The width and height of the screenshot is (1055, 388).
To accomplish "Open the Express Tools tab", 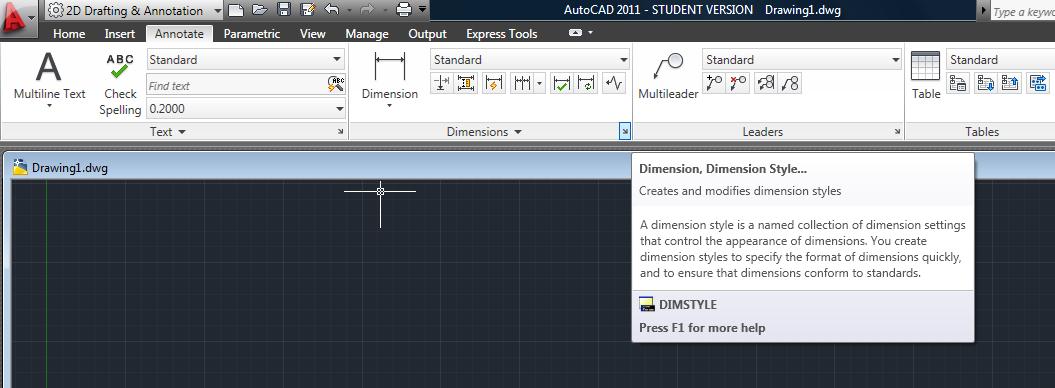I will (501, 34).
